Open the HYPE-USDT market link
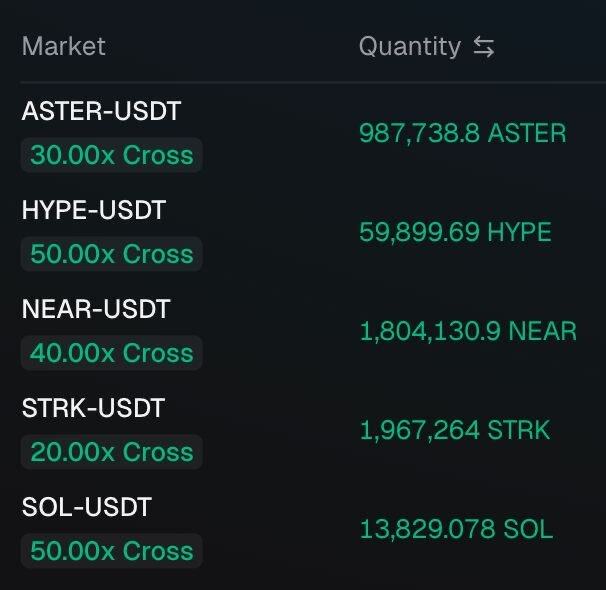606x590 pixels. (x=93, y=210)
